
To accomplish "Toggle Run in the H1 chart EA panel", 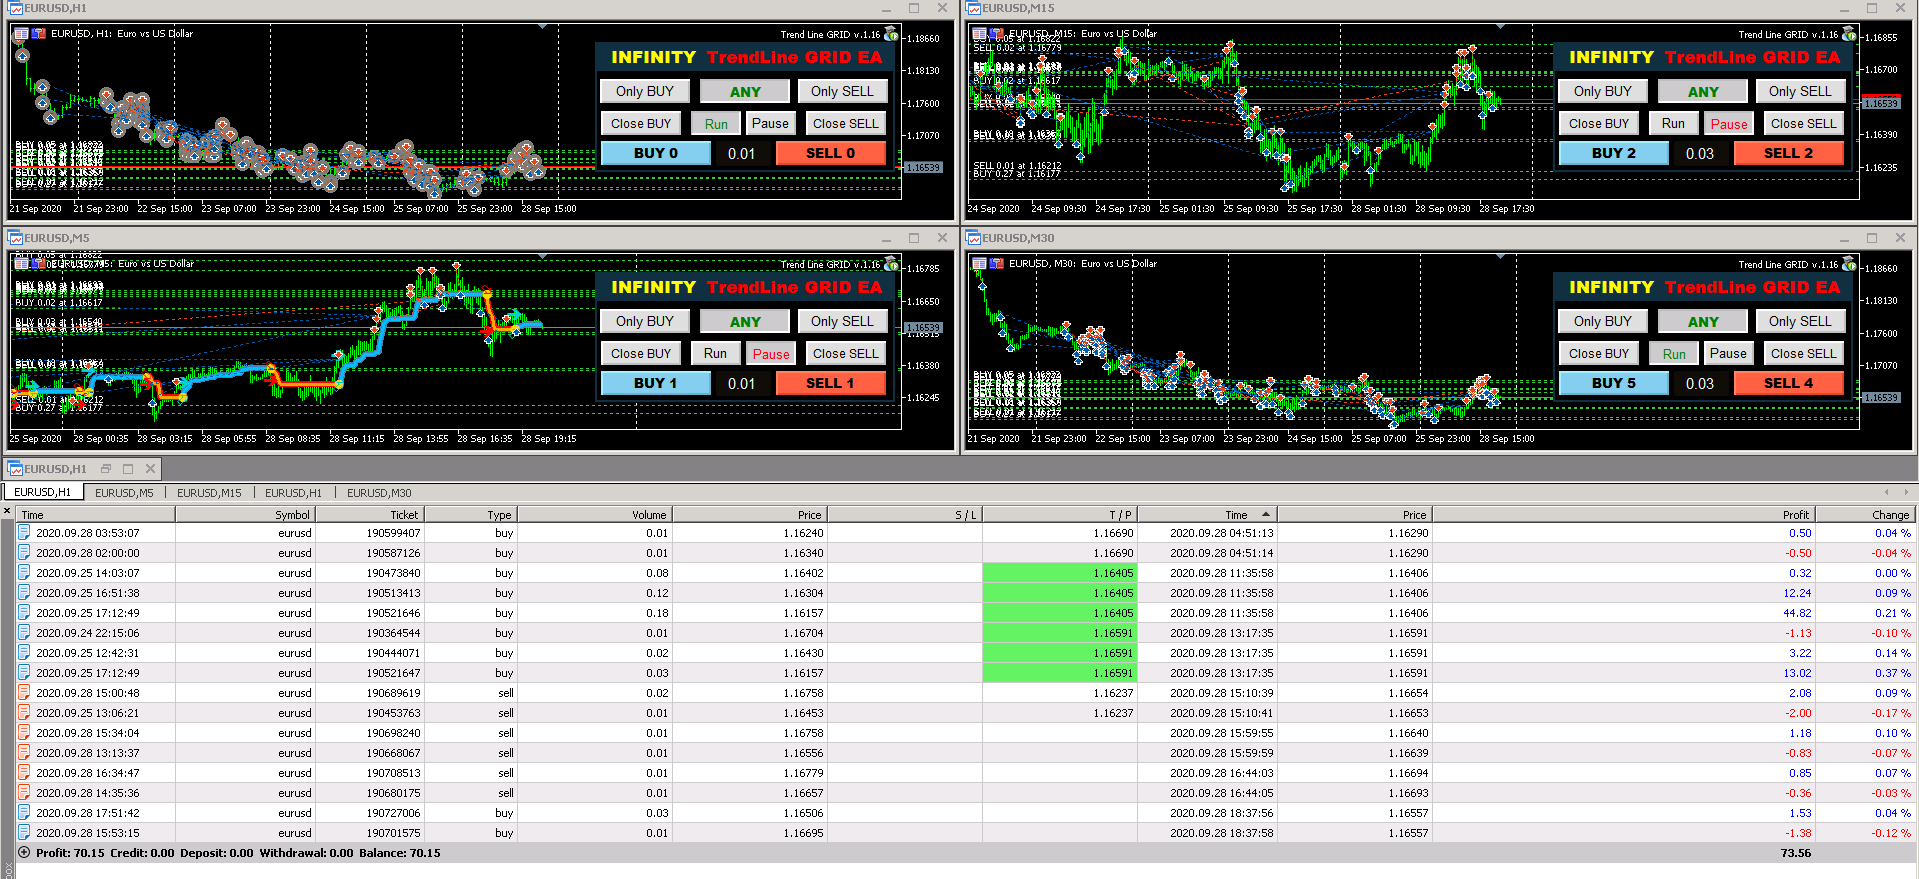I will (716, 123).
